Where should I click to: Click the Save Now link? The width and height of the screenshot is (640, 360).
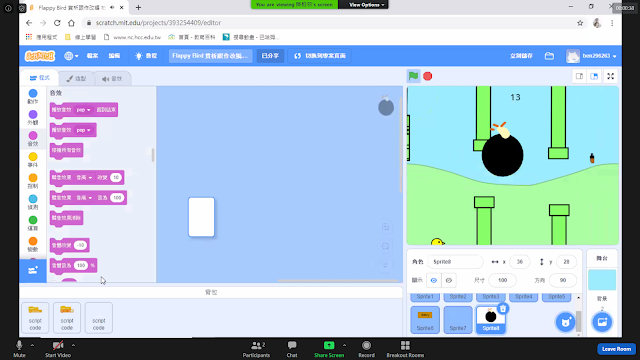(x=521, y=56)
